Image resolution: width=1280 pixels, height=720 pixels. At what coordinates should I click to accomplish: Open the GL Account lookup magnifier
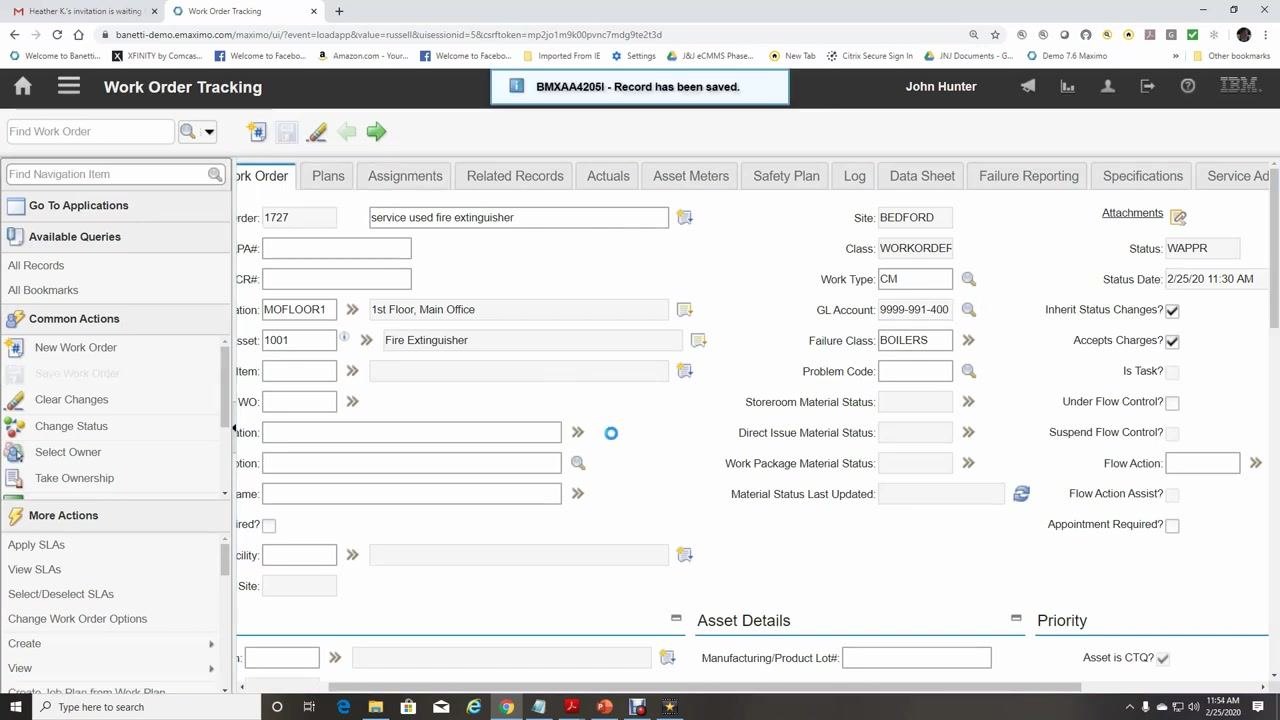point(968,310)
